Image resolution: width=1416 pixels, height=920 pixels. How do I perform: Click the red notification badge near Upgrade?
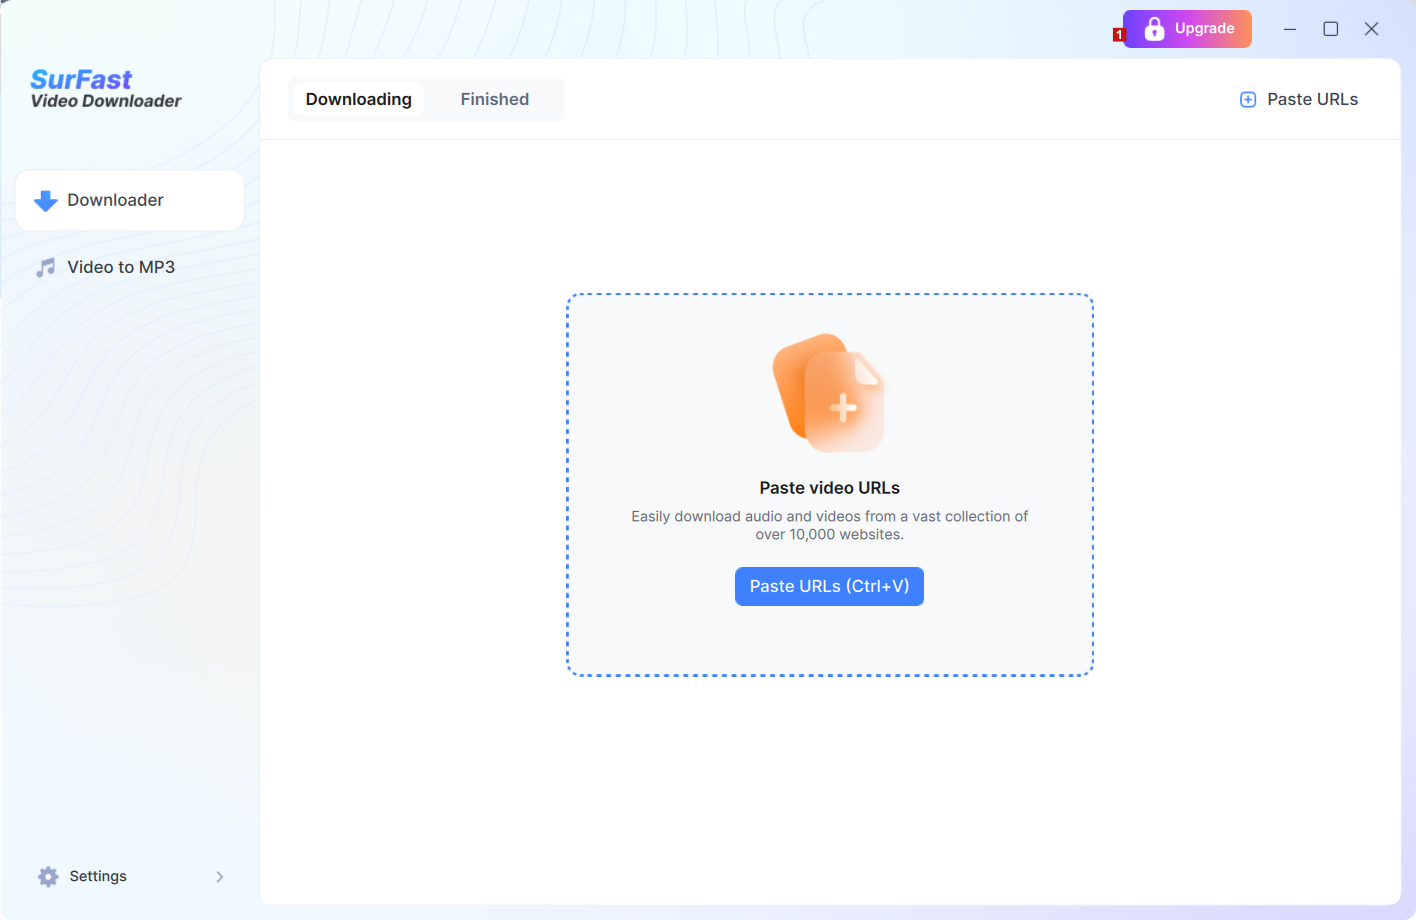[x=1118, y=35]
